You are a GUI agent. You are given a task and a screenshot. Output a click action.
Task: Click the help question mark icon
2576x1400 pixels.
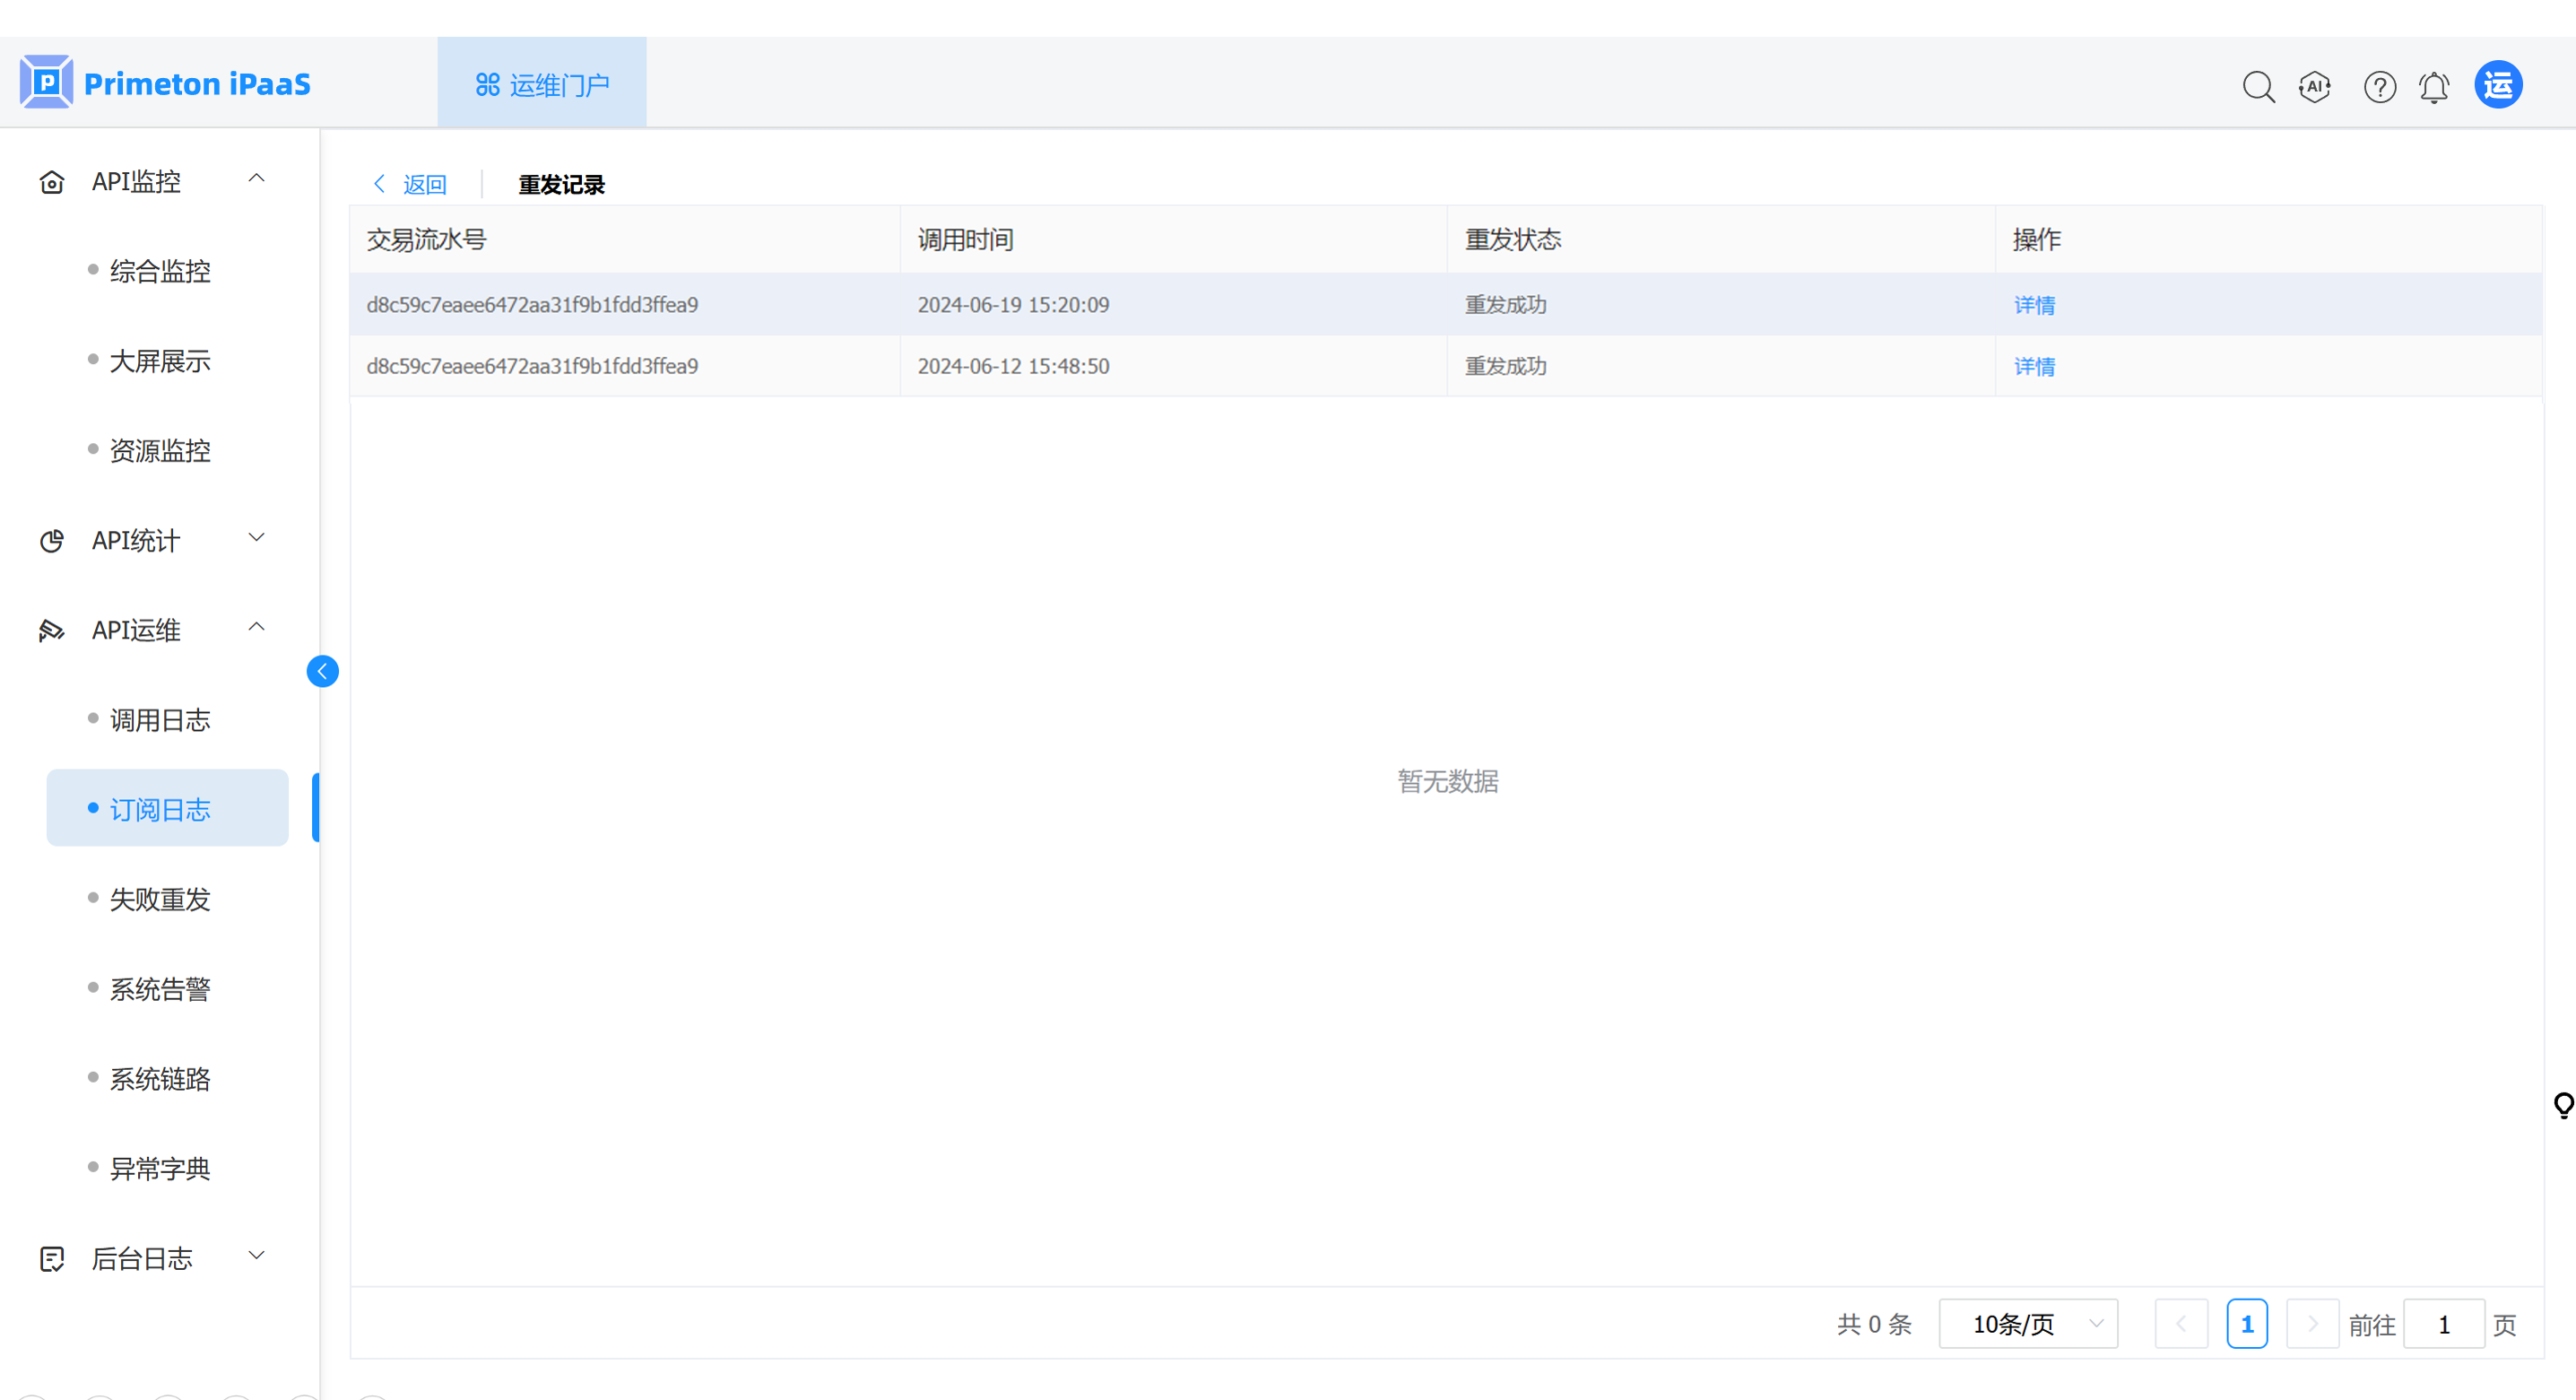[x=2379, y=87]
